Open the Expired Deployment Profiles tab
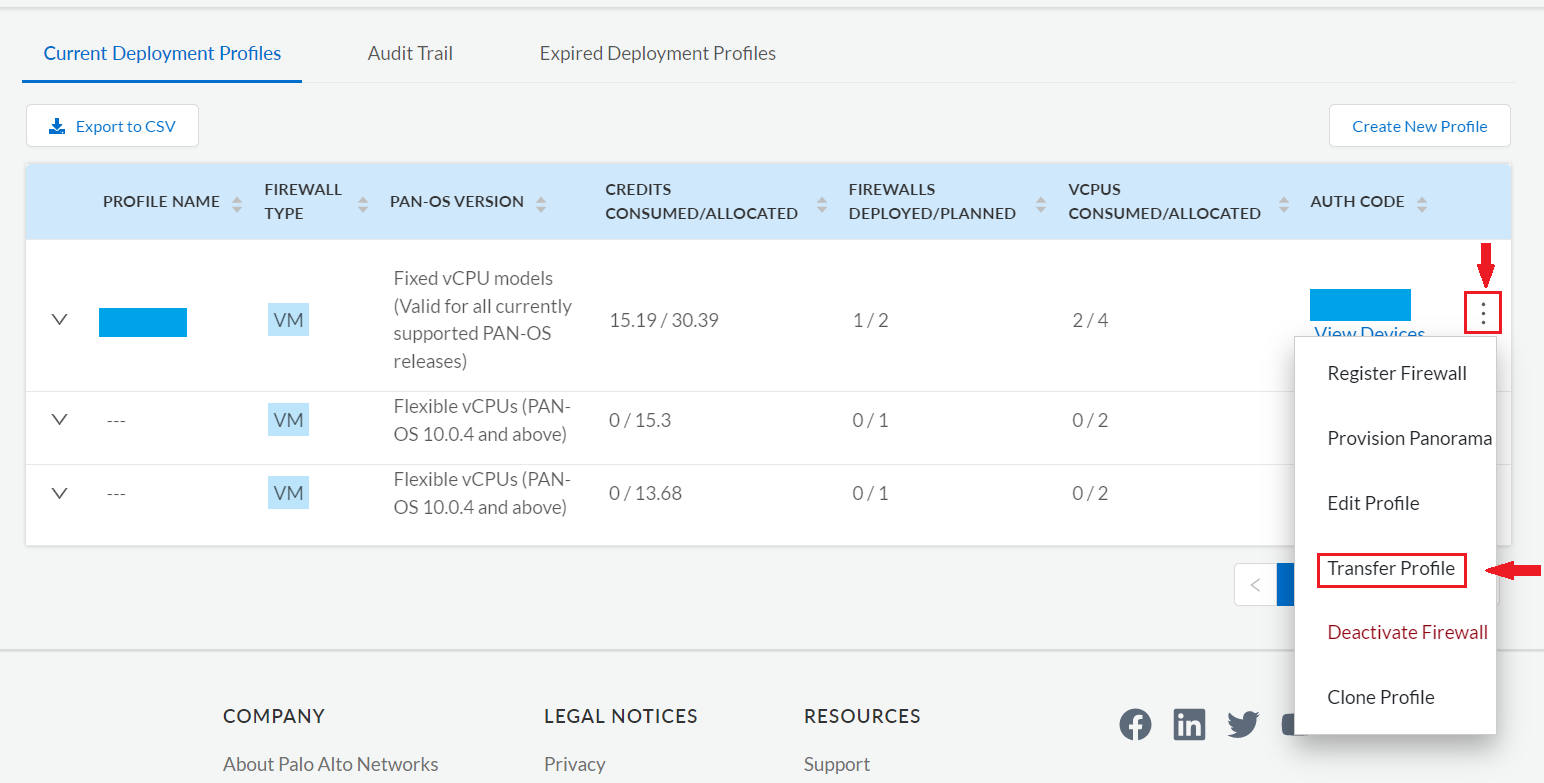 (657, 54)
